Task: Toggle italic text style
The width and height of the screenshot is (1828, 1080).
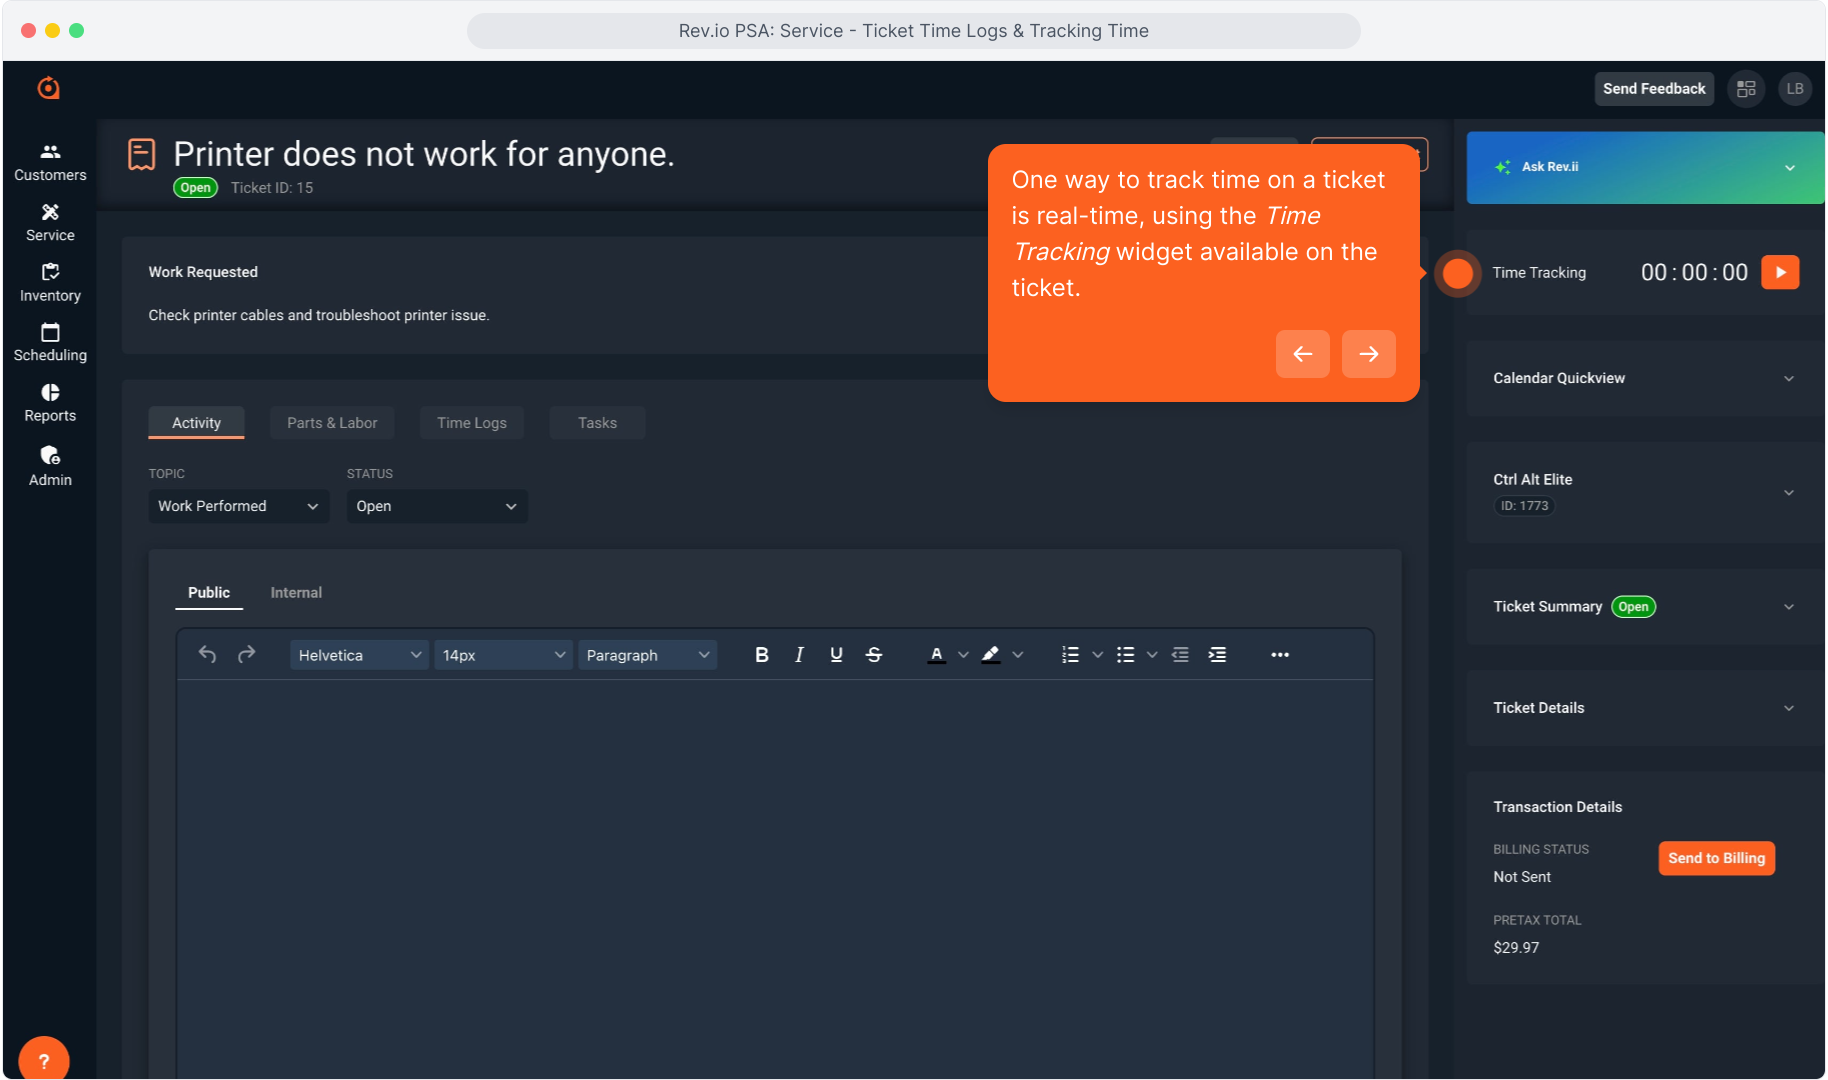Action: pos(799,655)
